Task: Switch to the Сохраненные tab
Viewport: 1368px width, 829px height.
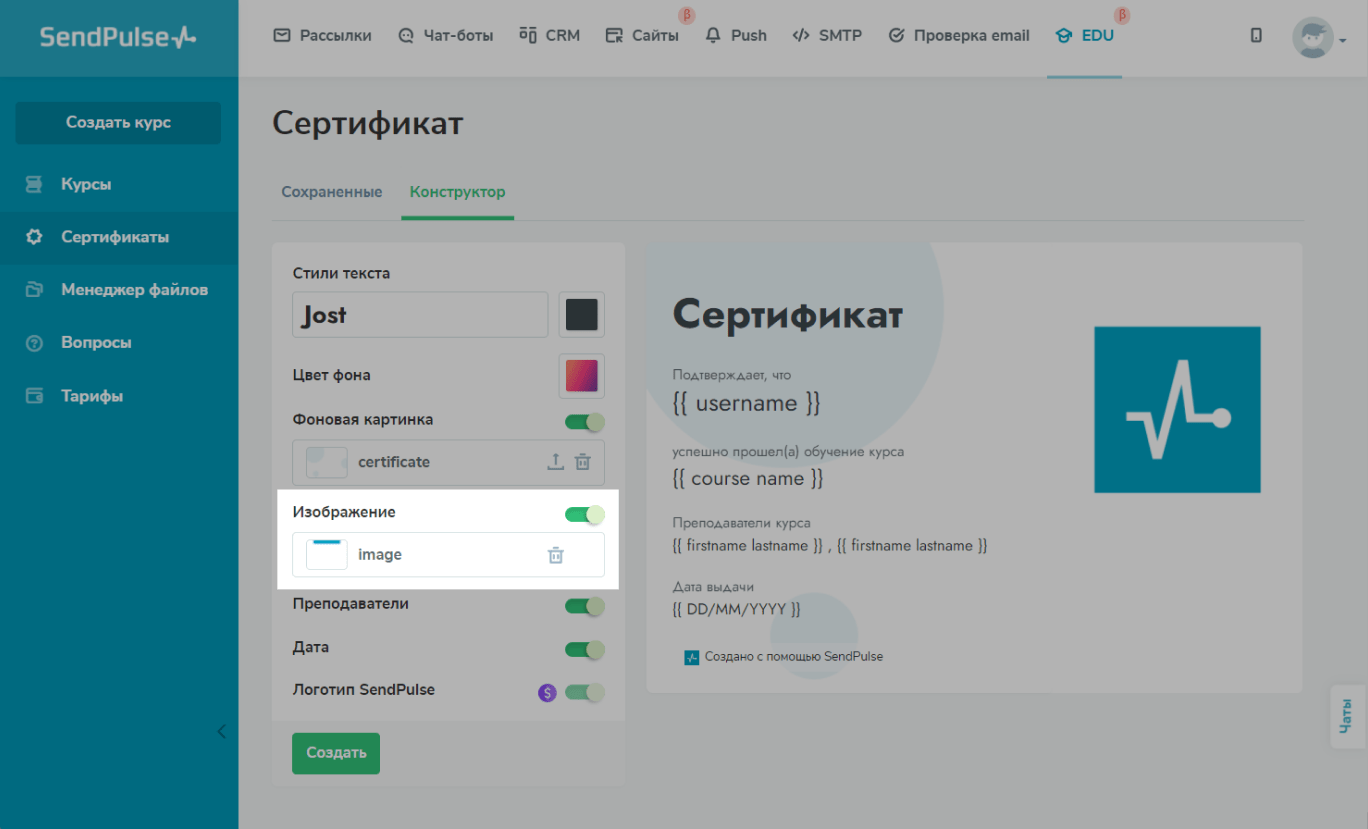Action: pos(331,192)
